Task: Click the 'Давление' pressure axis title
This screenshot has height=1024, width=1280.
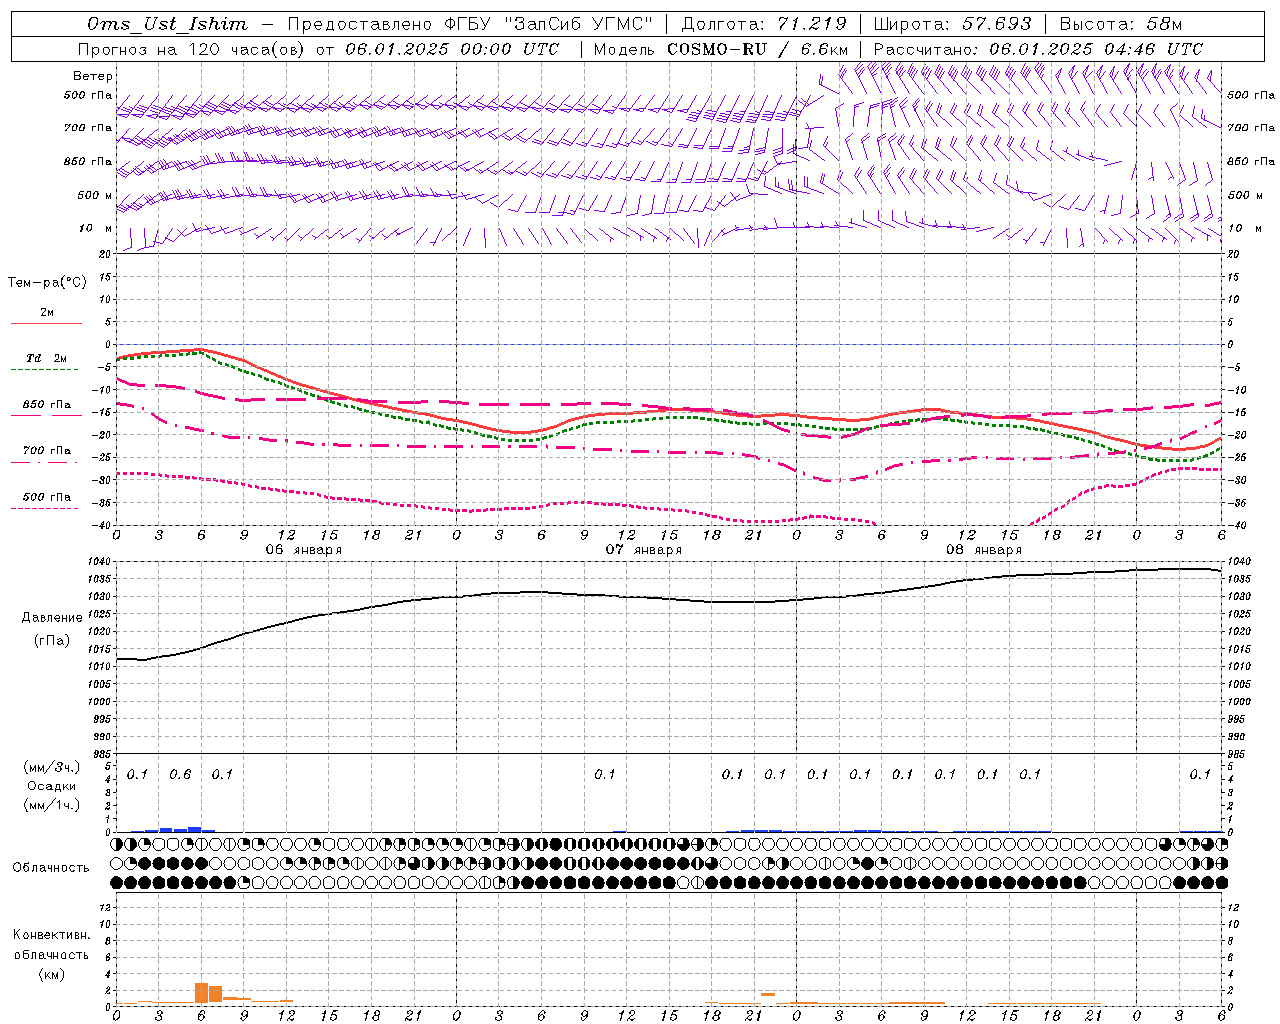Action: click(x=52, y=618)
